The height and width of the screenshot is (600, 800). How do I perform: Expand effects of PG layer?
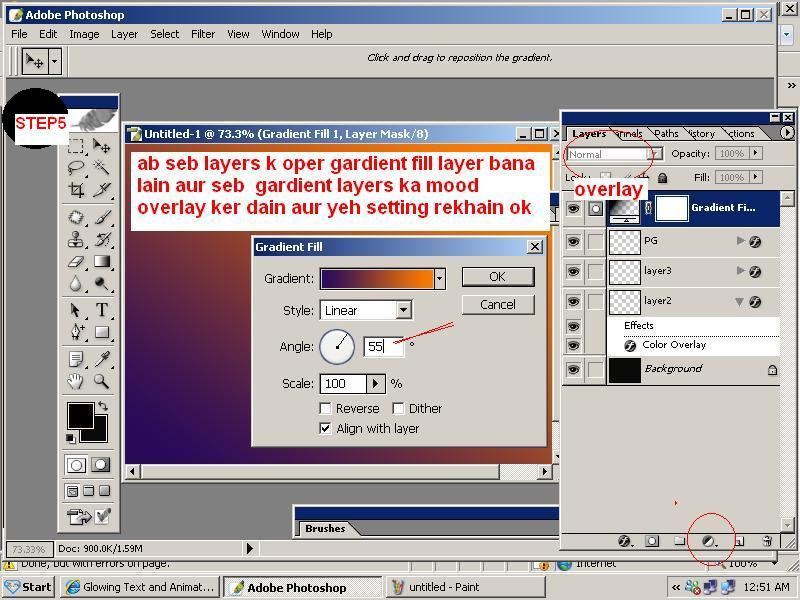(x=740, y=240)
